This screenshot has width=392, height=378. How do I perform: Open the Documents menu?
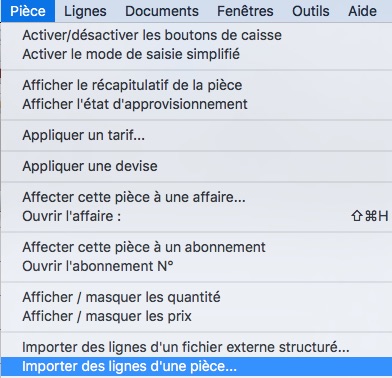[162, 11]
